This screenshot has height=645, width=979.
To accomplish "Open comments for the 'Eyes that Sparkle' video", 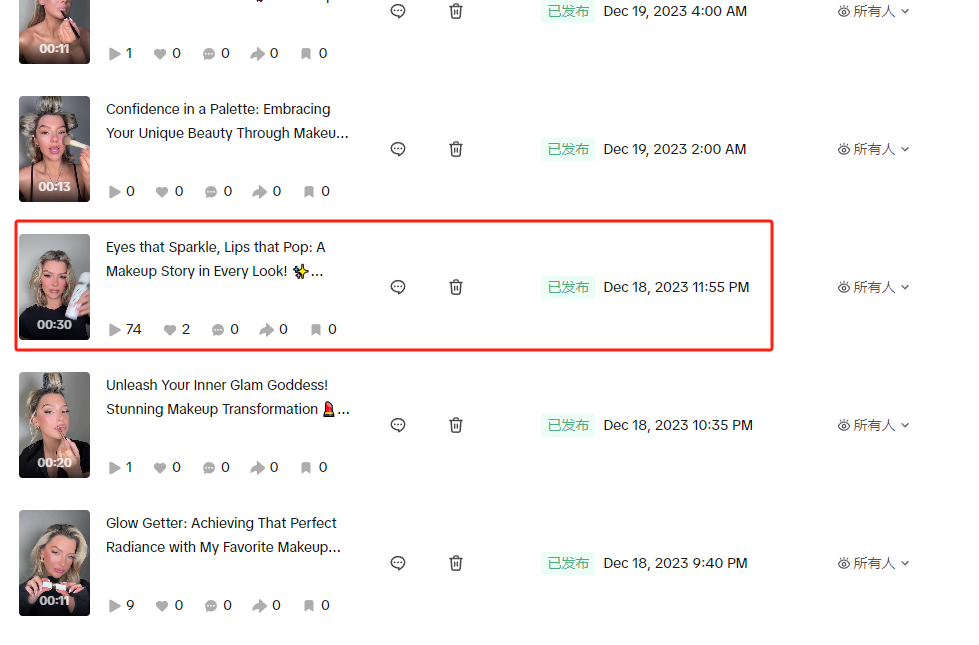I will point(398,287).
